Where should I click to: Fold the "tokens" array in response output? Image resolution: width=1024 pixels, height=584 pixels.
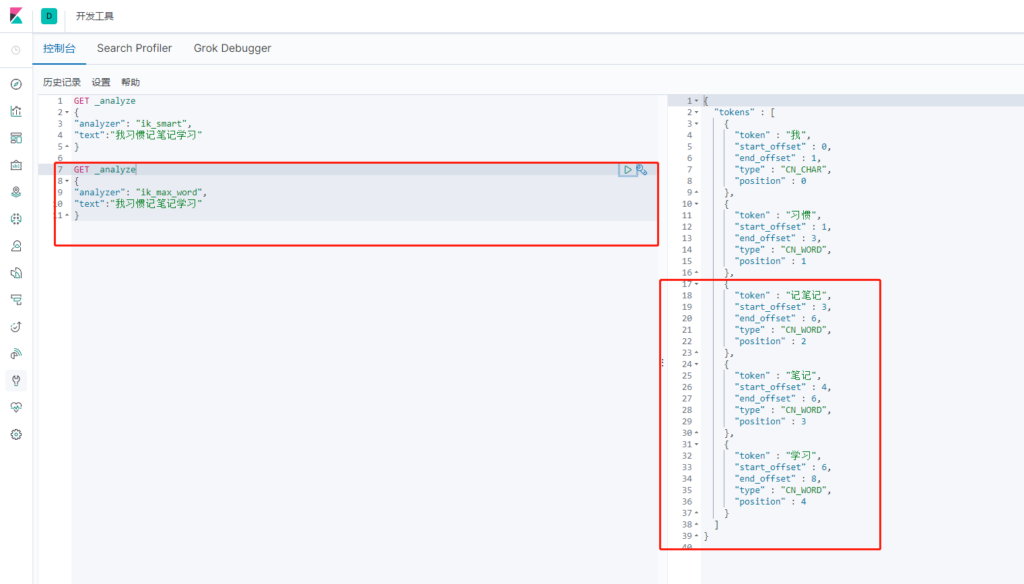click(697, 113)
